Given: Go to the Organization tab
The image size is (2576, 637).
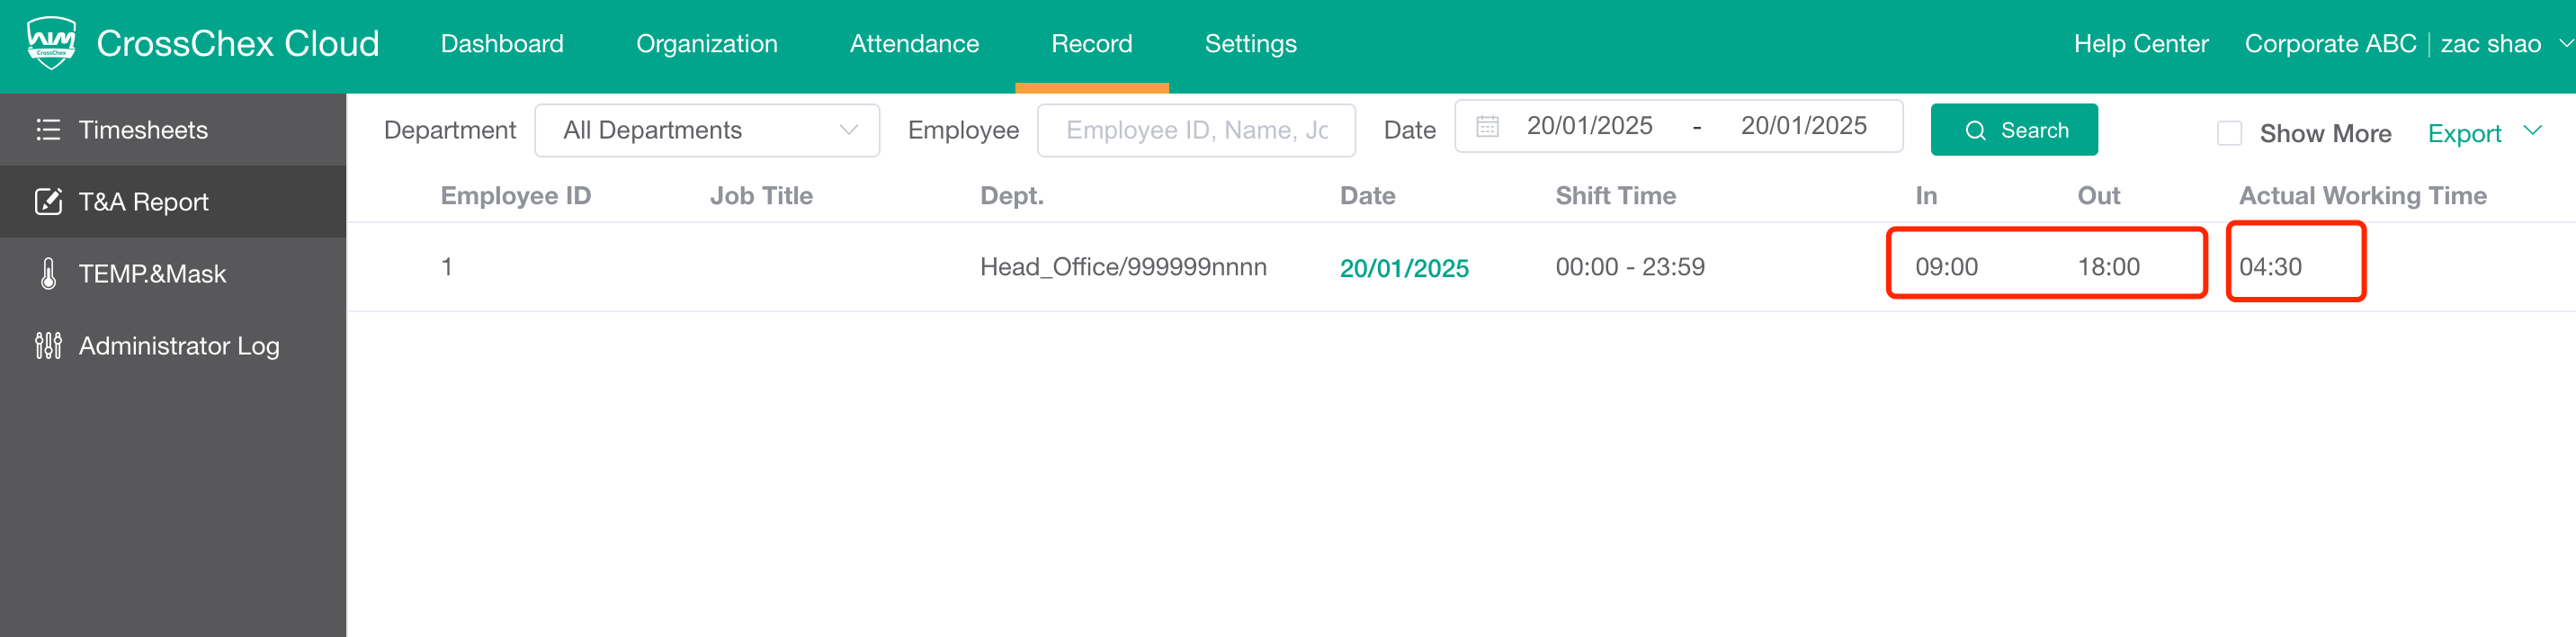Looking at the screenshot, I should [x=706, y=44].
